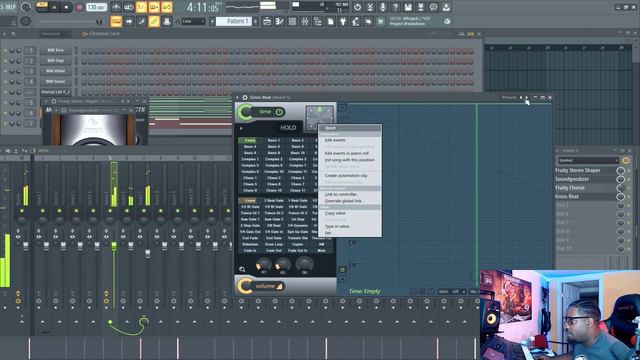Toggle the metronome icon
The width and height of the screenshot is (640, 360).
[x=116, y=7]
